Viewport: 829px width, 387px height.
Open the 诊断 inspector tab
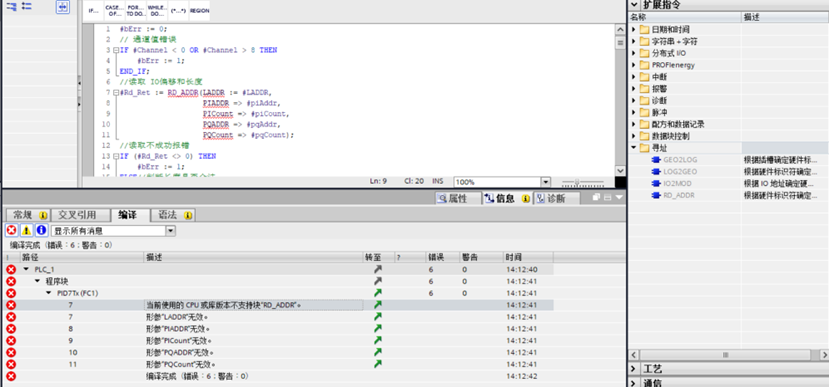click(556, 199)
